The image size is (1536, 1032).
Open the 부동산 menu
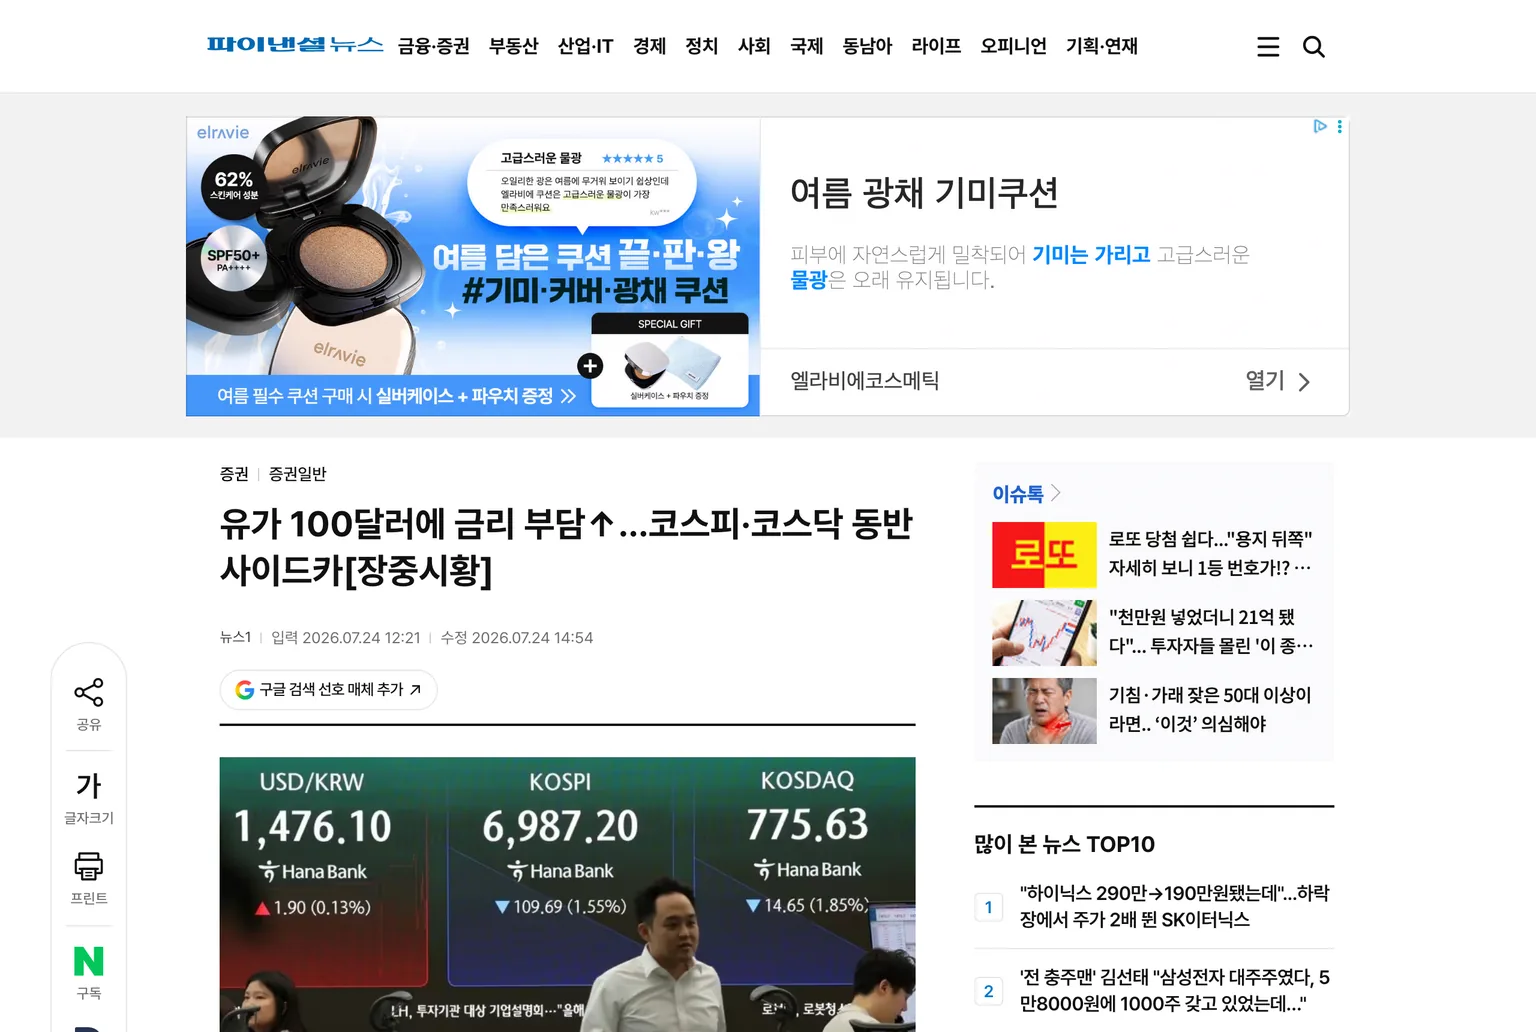(514, 46)
